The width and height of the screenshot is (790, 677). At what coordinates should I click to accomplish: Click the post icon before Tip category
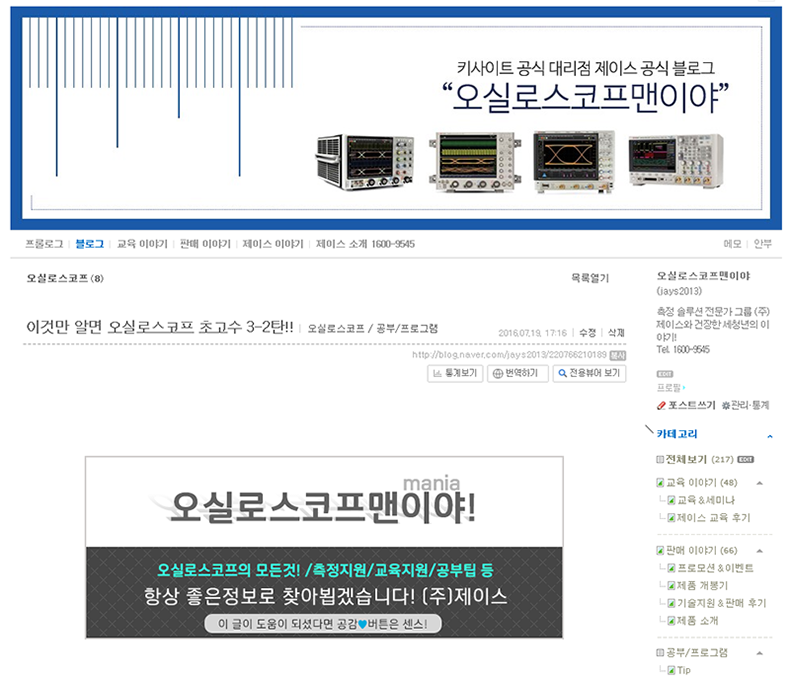[671, 670]
